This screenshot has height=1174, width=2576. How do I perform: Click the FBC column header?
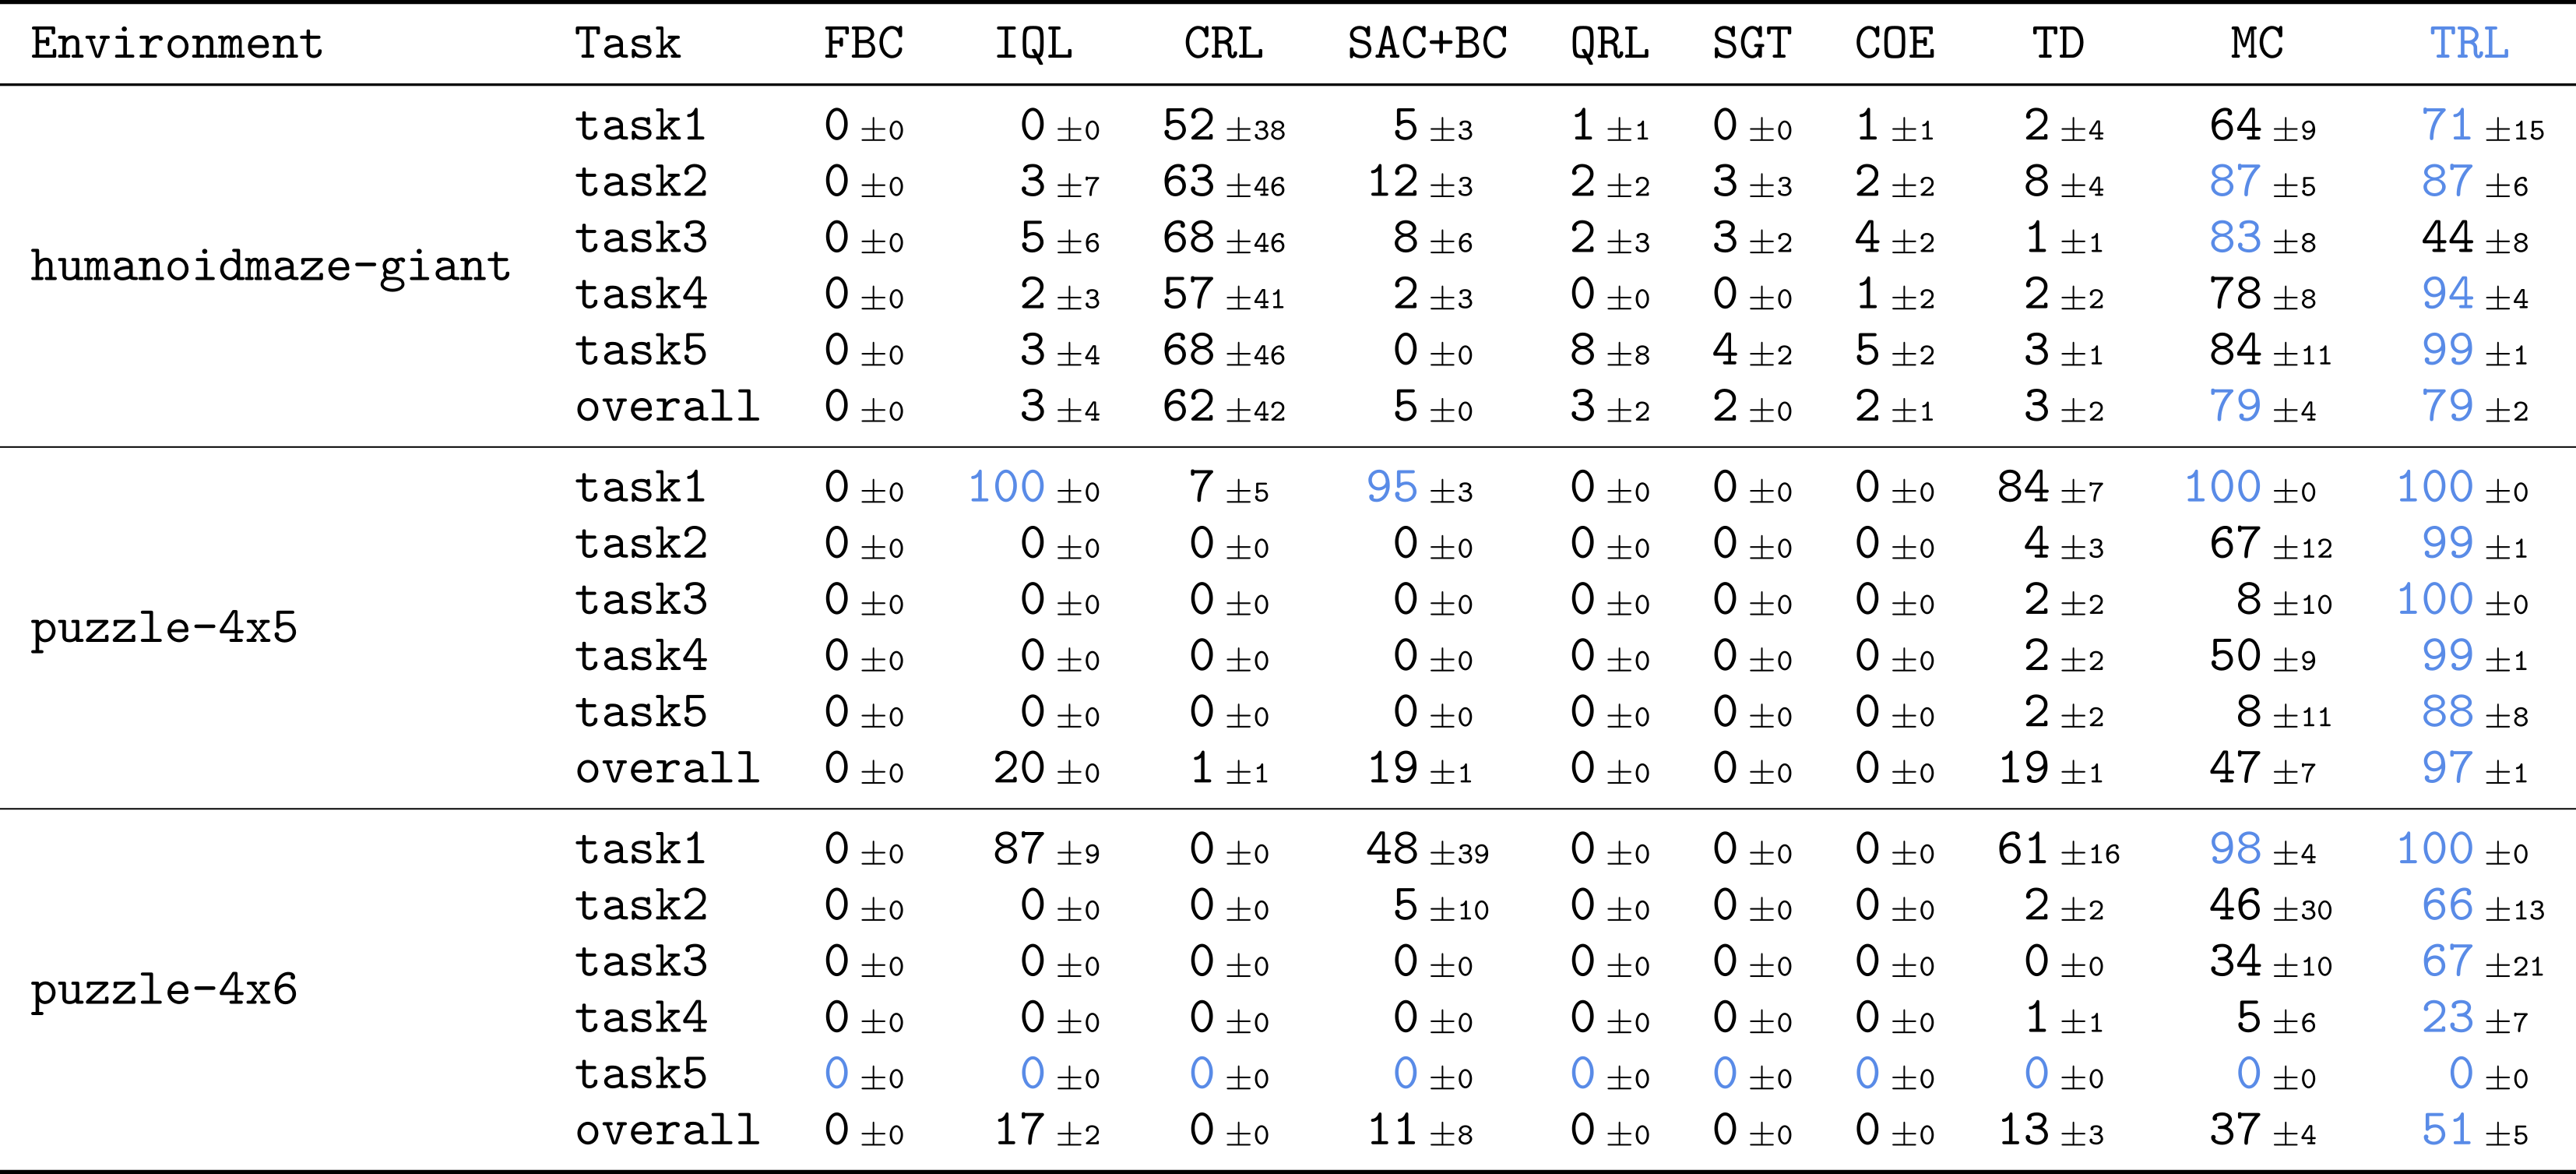pos(863,44)
